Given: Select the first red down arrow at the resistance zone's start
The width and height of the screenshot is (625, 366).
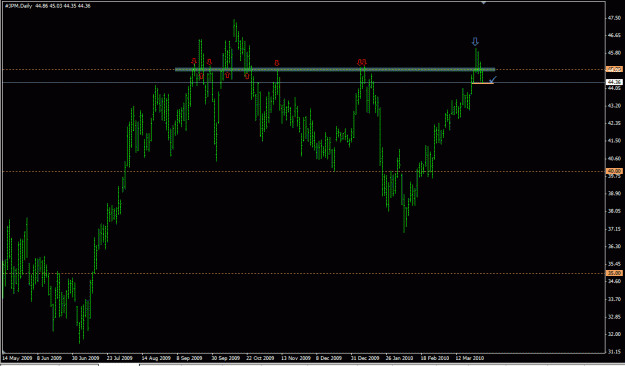Looking at the screenshot, I should 194,61.
